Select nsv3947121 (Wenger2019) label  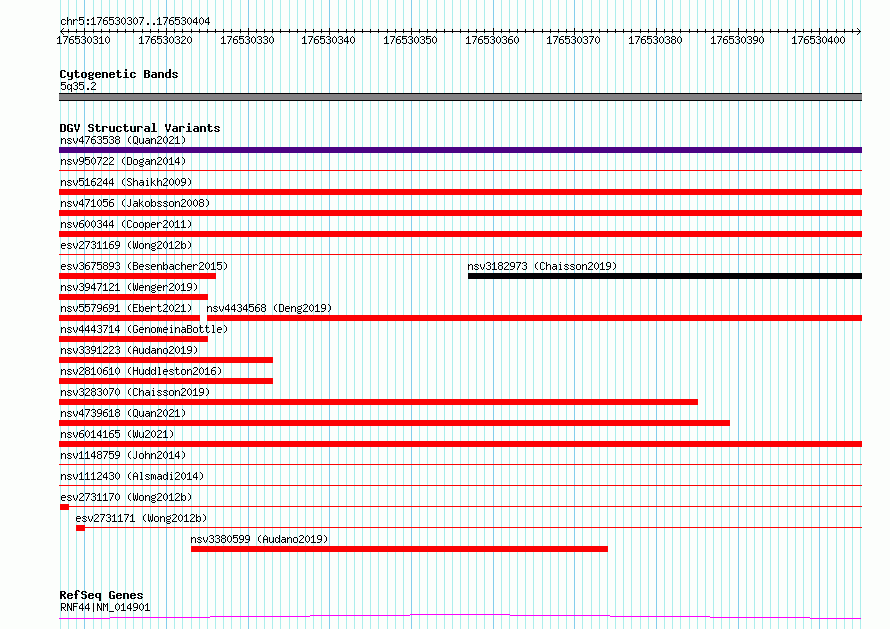coord(129,287)
